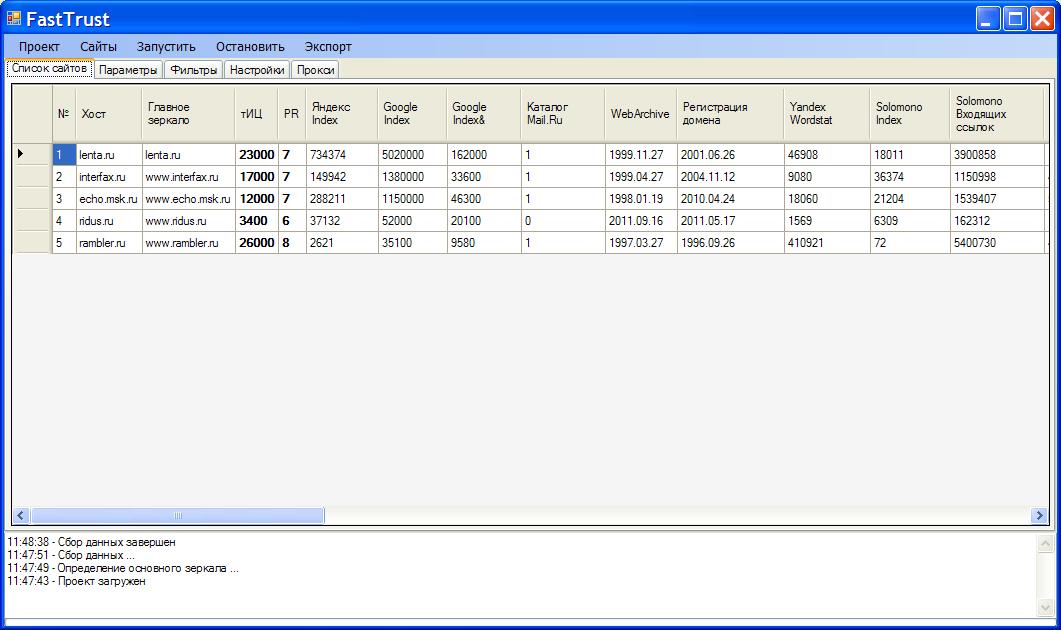Minimize the FastTrust window
The image size is (1061, 630).
[989, 19]
